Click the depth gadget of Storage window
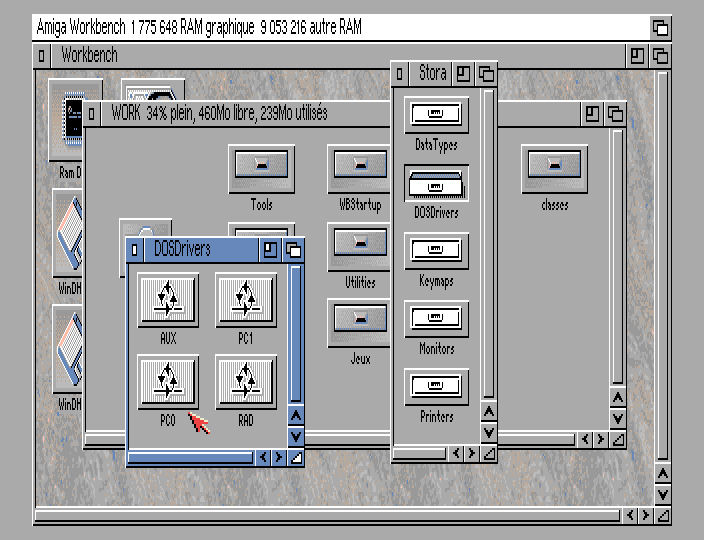This screenshot has height=540, width=704. click(486, 73)
